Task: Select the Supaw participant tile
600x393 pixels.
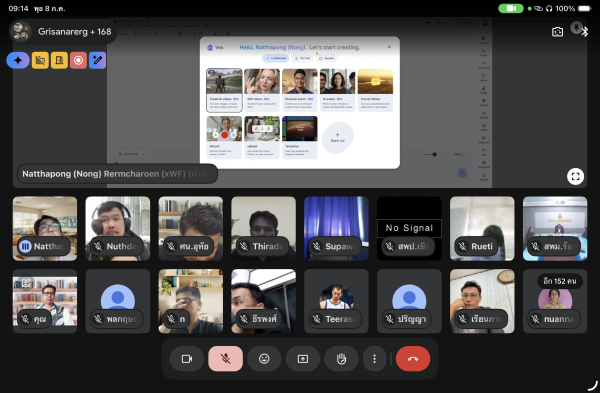Action: pos(336,228)
